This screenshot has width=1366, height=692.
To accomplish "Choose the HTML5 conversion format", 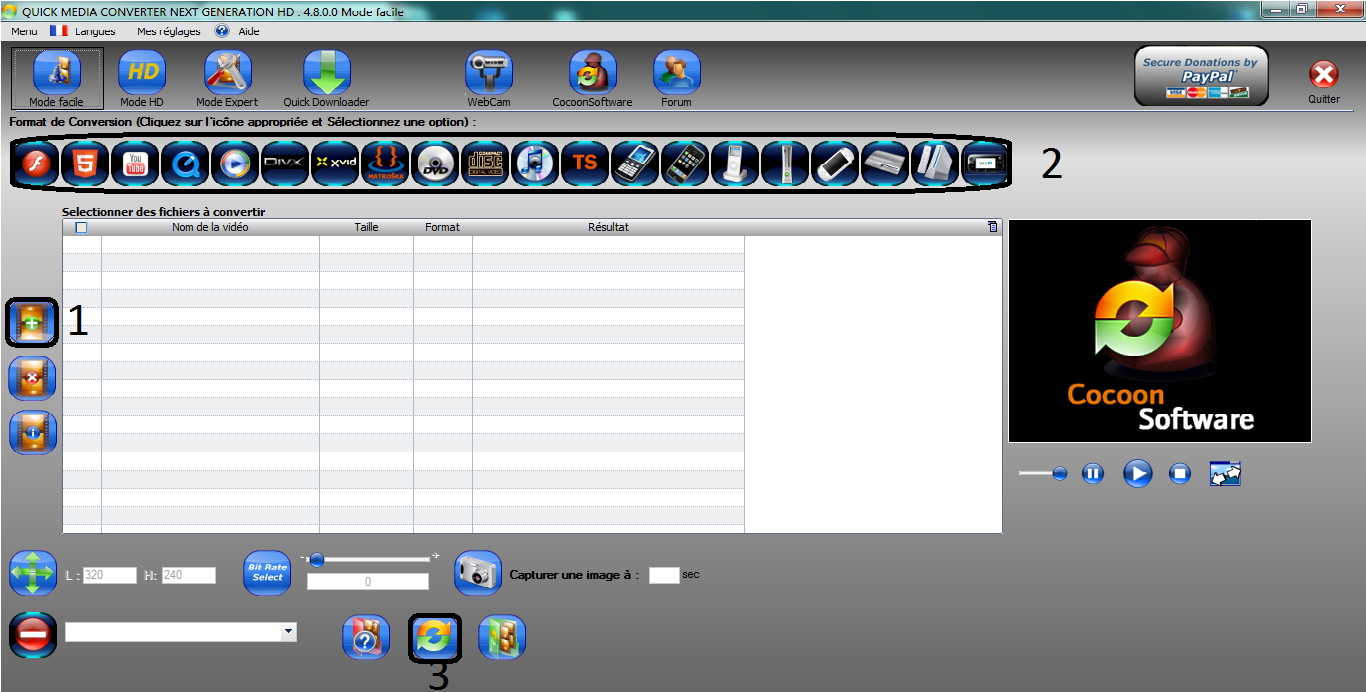I will [85, 162].
